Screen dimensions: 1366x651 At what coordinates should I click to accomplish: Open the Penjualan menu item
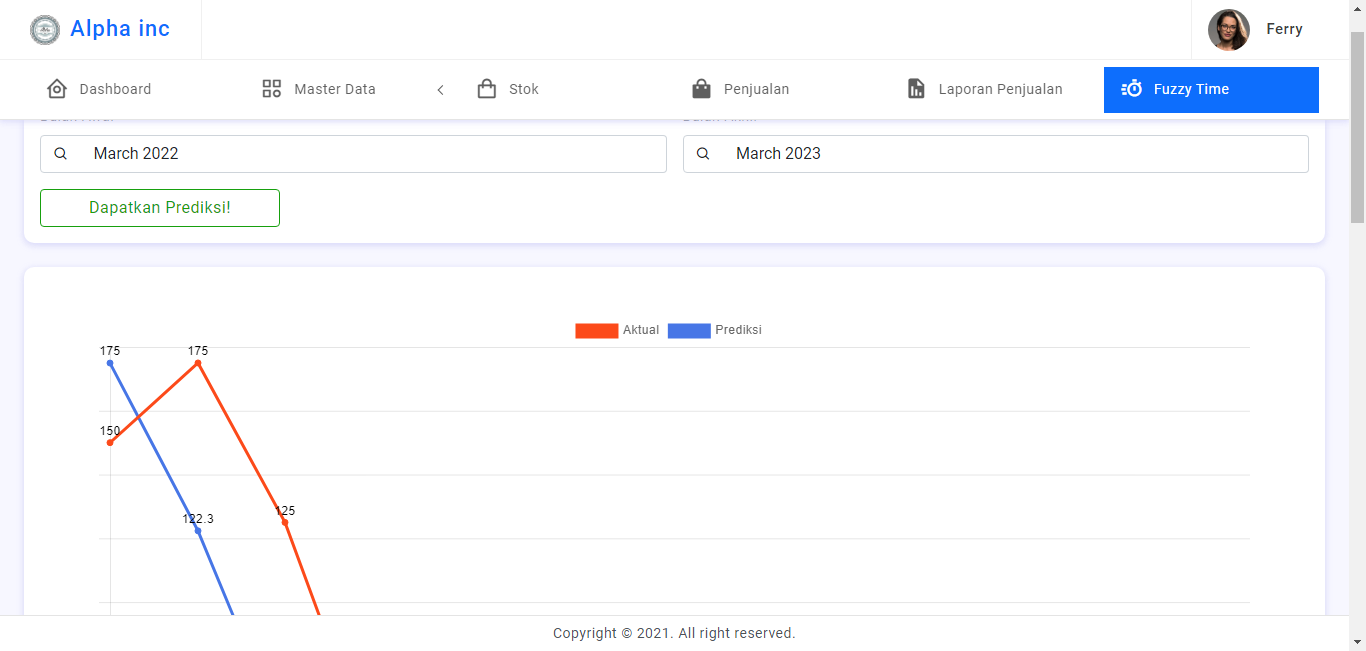pyautogui.click(x=756, y=89)
